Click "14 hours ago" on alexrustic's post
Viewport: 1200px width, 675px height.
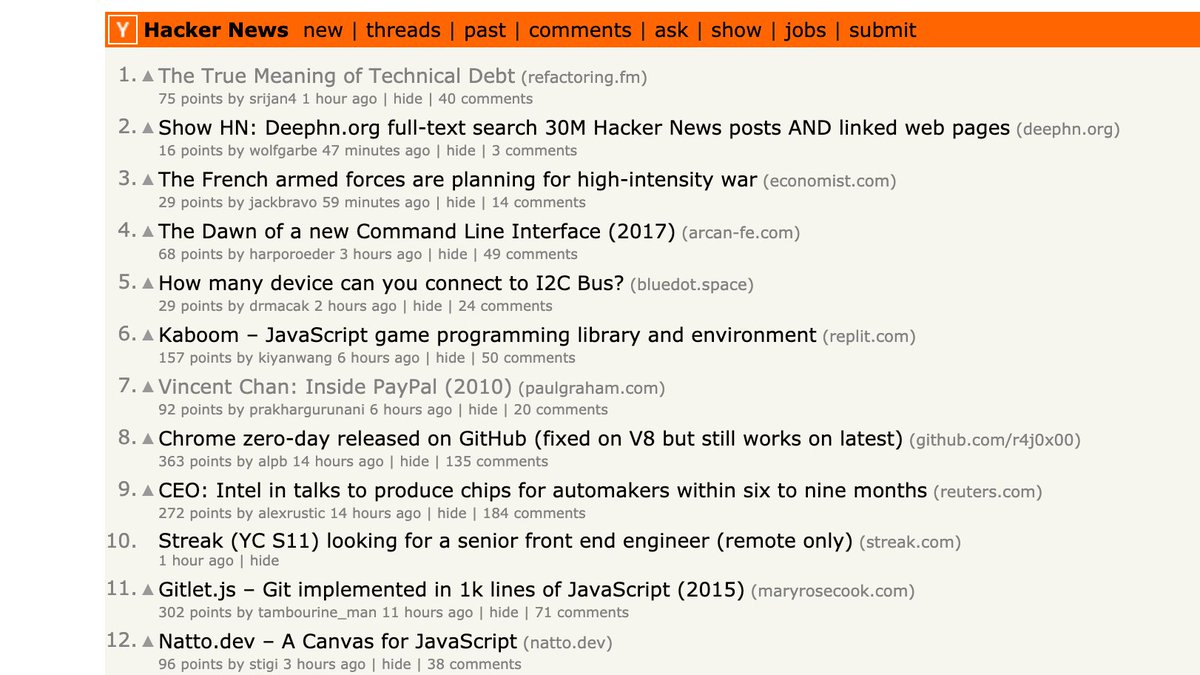(376, 513)
